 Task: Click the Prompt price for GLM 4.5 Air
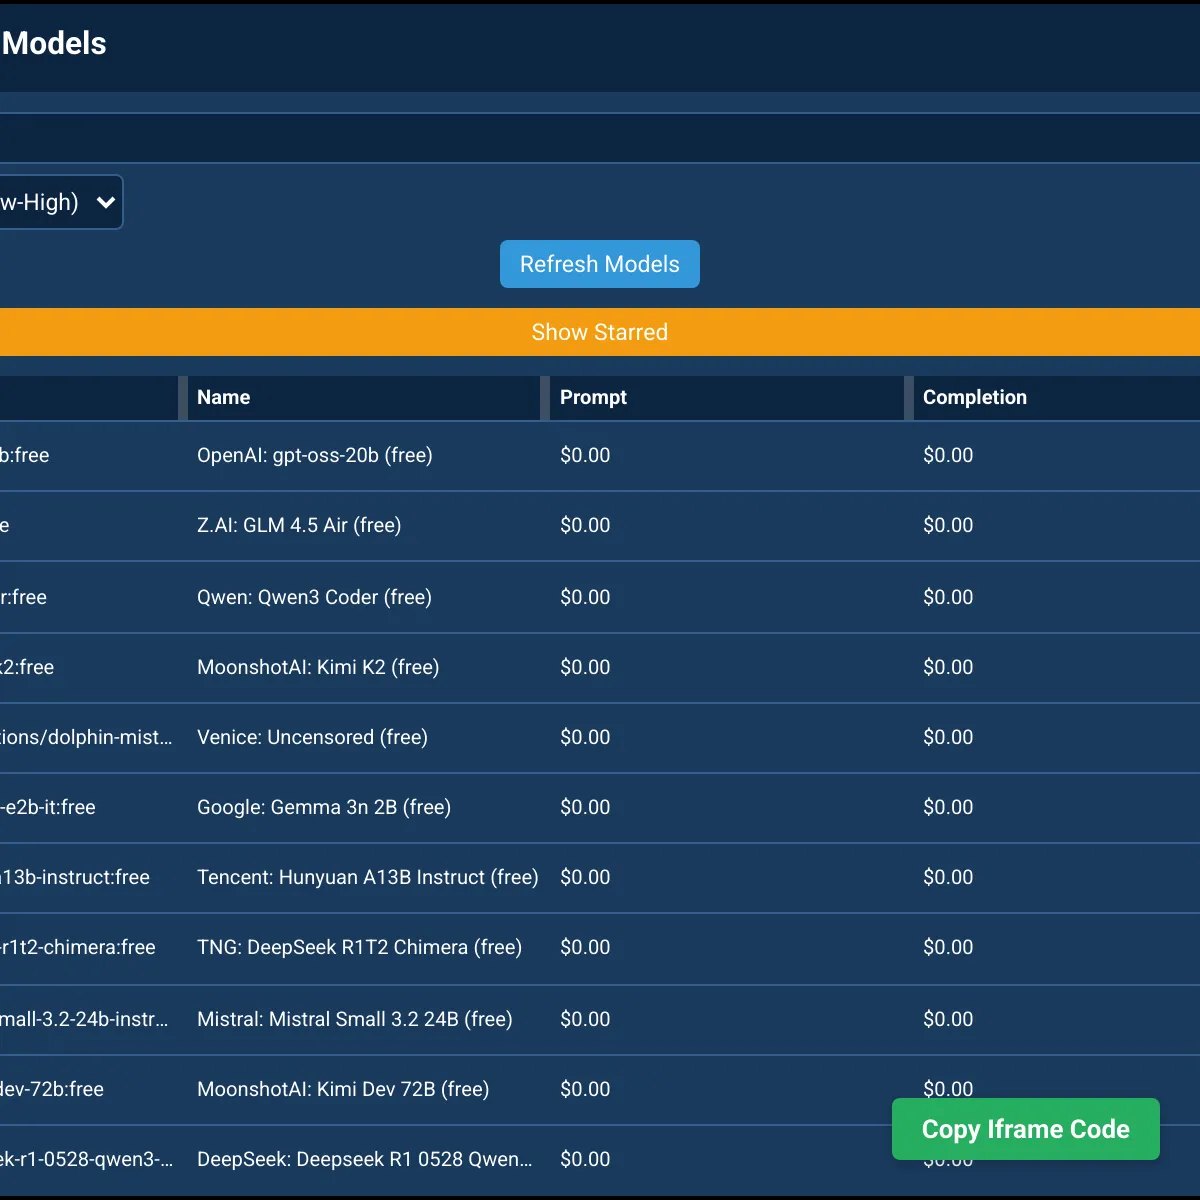585,525
